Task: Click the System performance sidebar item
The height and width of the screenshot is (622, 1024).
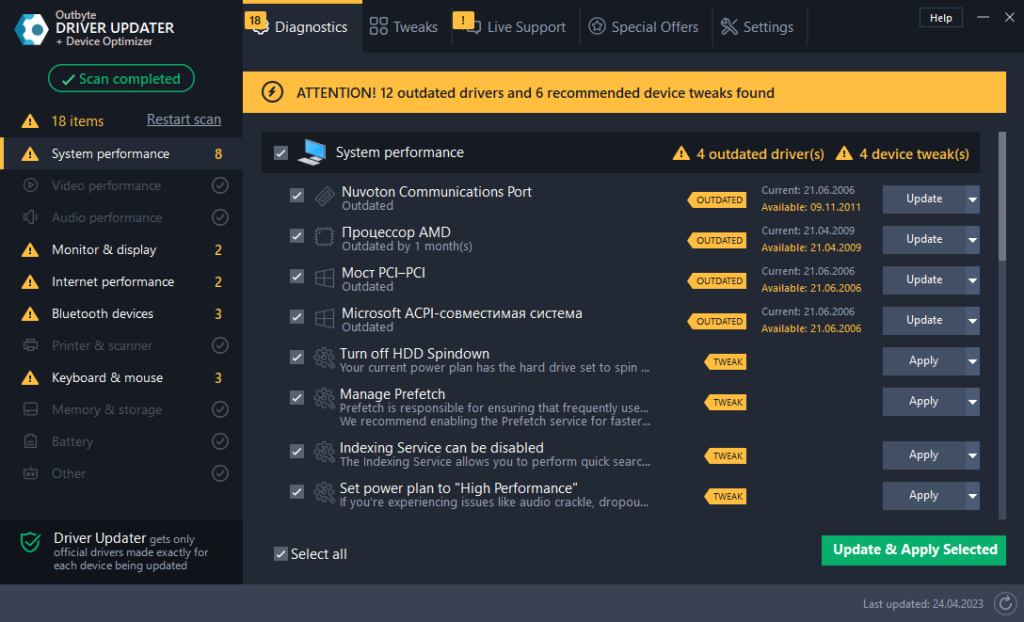Action: coord(121,154)
